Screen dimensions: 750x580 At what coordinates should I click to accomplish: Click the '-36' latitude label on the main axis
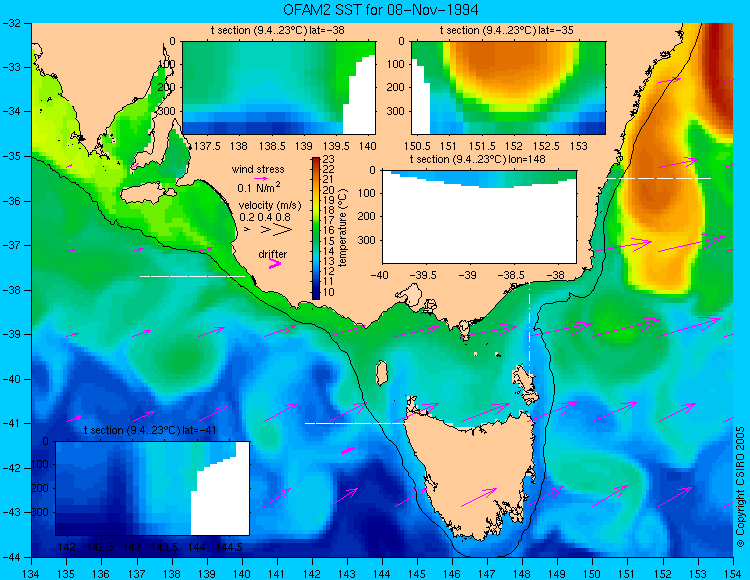point(13,201)
